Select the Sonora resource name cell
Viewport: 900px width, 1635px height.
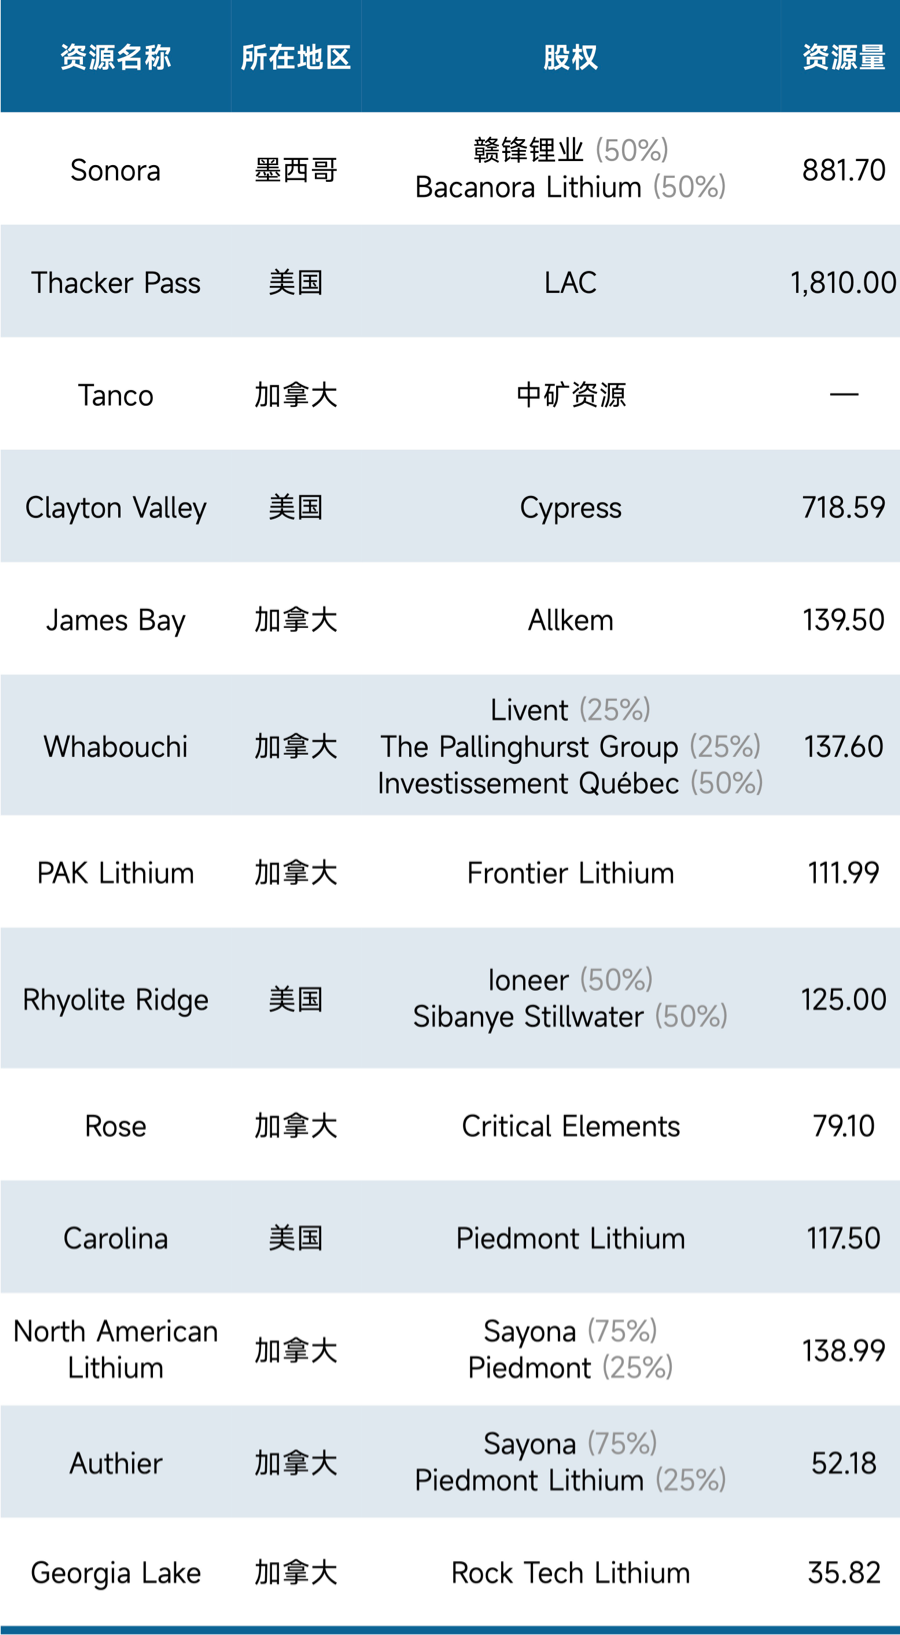(x=115, y=170)
